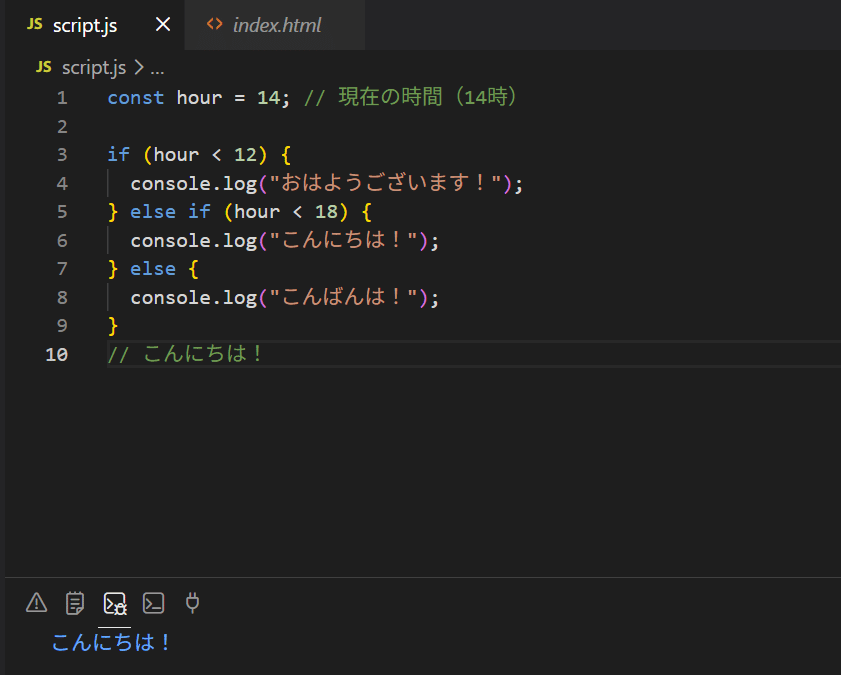This screenshot has width=841, height=675.
Task: Click line number 10 in the gutter
Action: coord(57,354)
